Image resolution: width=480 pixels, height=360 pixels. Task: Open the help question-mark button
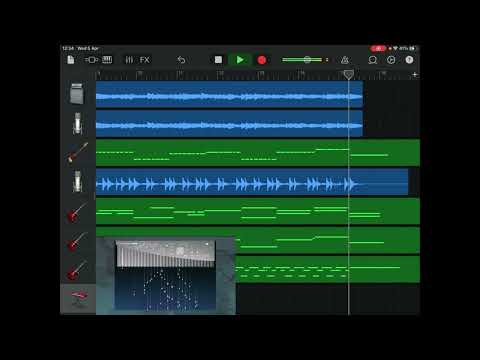click(409, 60)
